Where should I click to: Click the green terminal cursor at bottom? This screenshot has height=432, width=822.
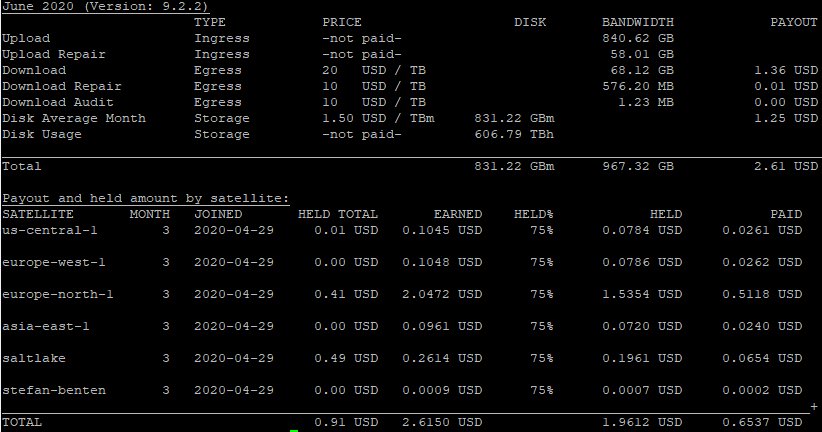point(294,430)
